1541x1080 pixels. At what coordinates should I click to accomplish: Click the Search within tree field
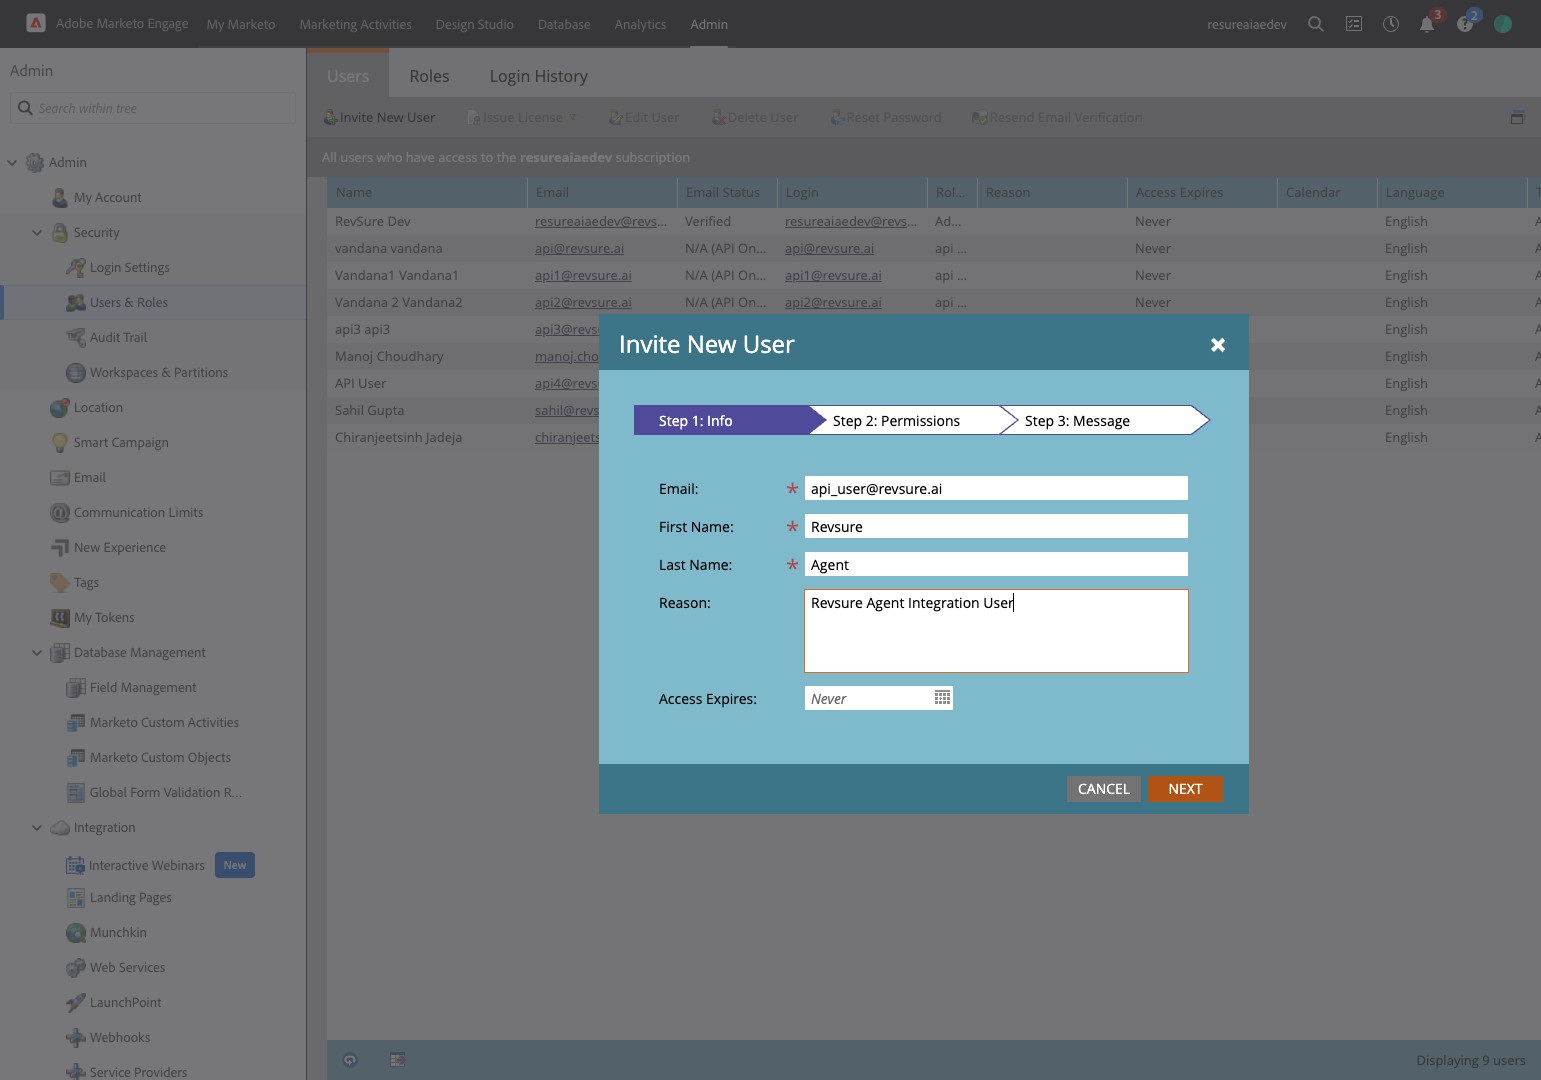[x=153, y=108]
